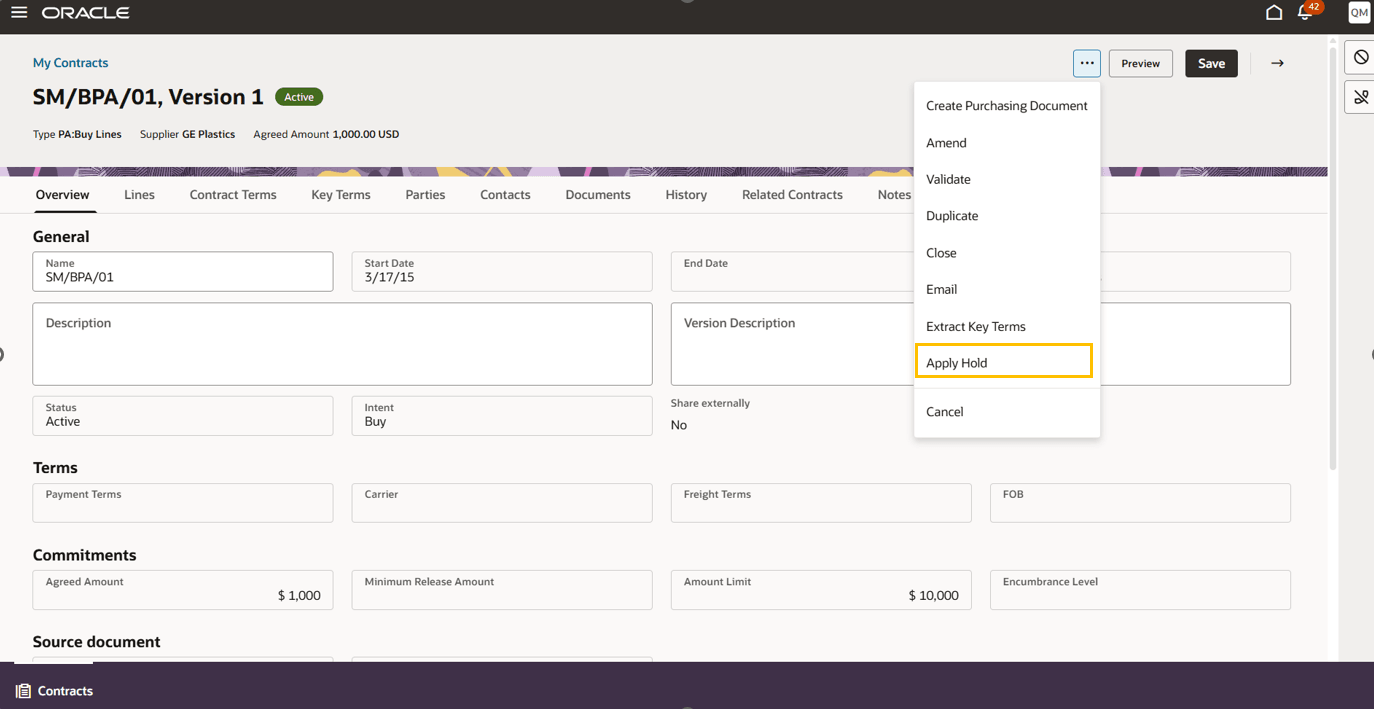Switch to the Lines tab
This screenshot has height=709, width=1374.
(x=139, y=195)
